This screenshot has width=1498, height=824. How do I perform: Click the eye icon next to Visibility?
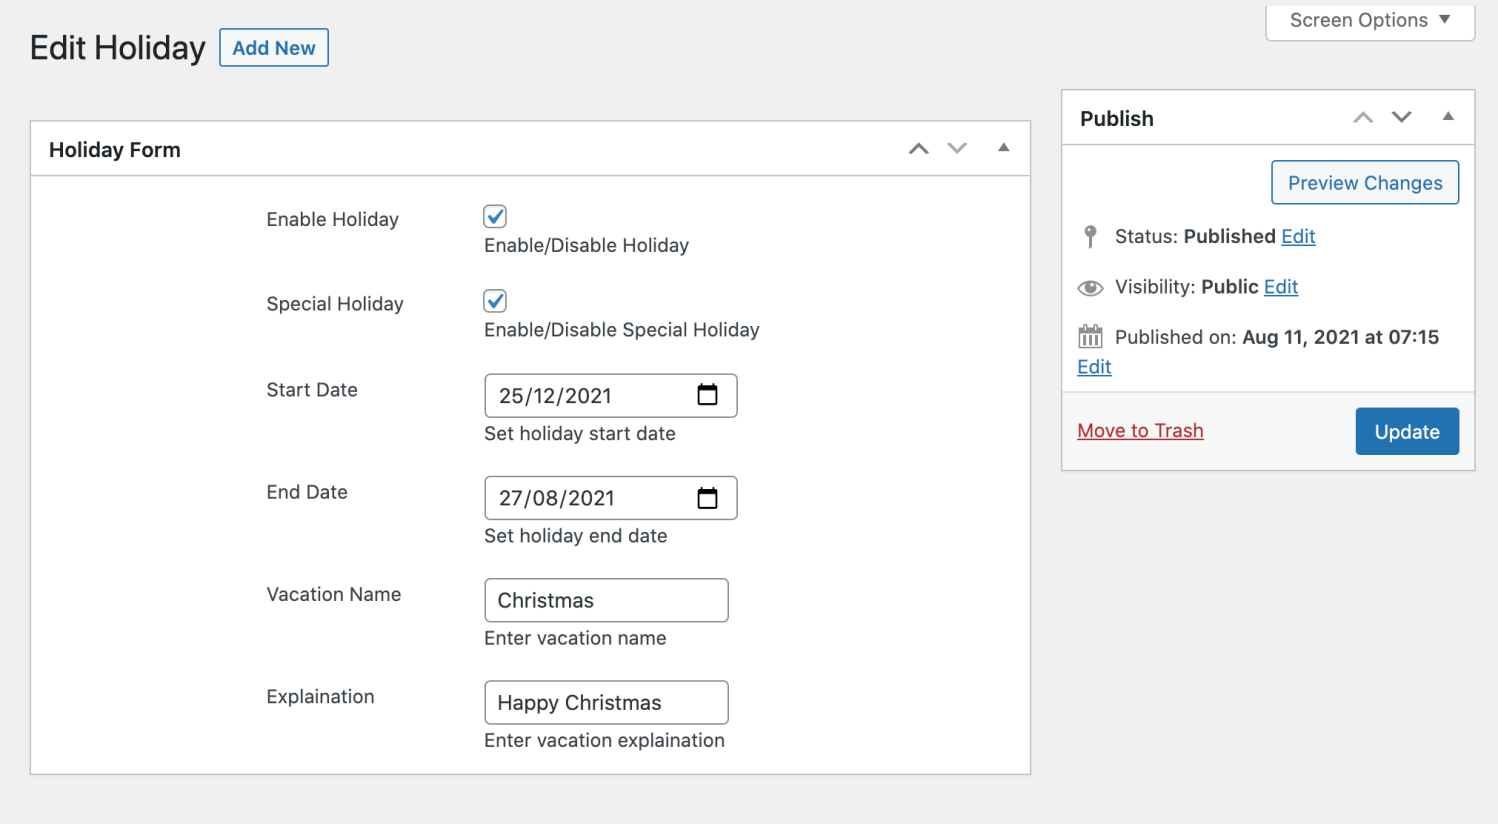tap(1090, 287)
